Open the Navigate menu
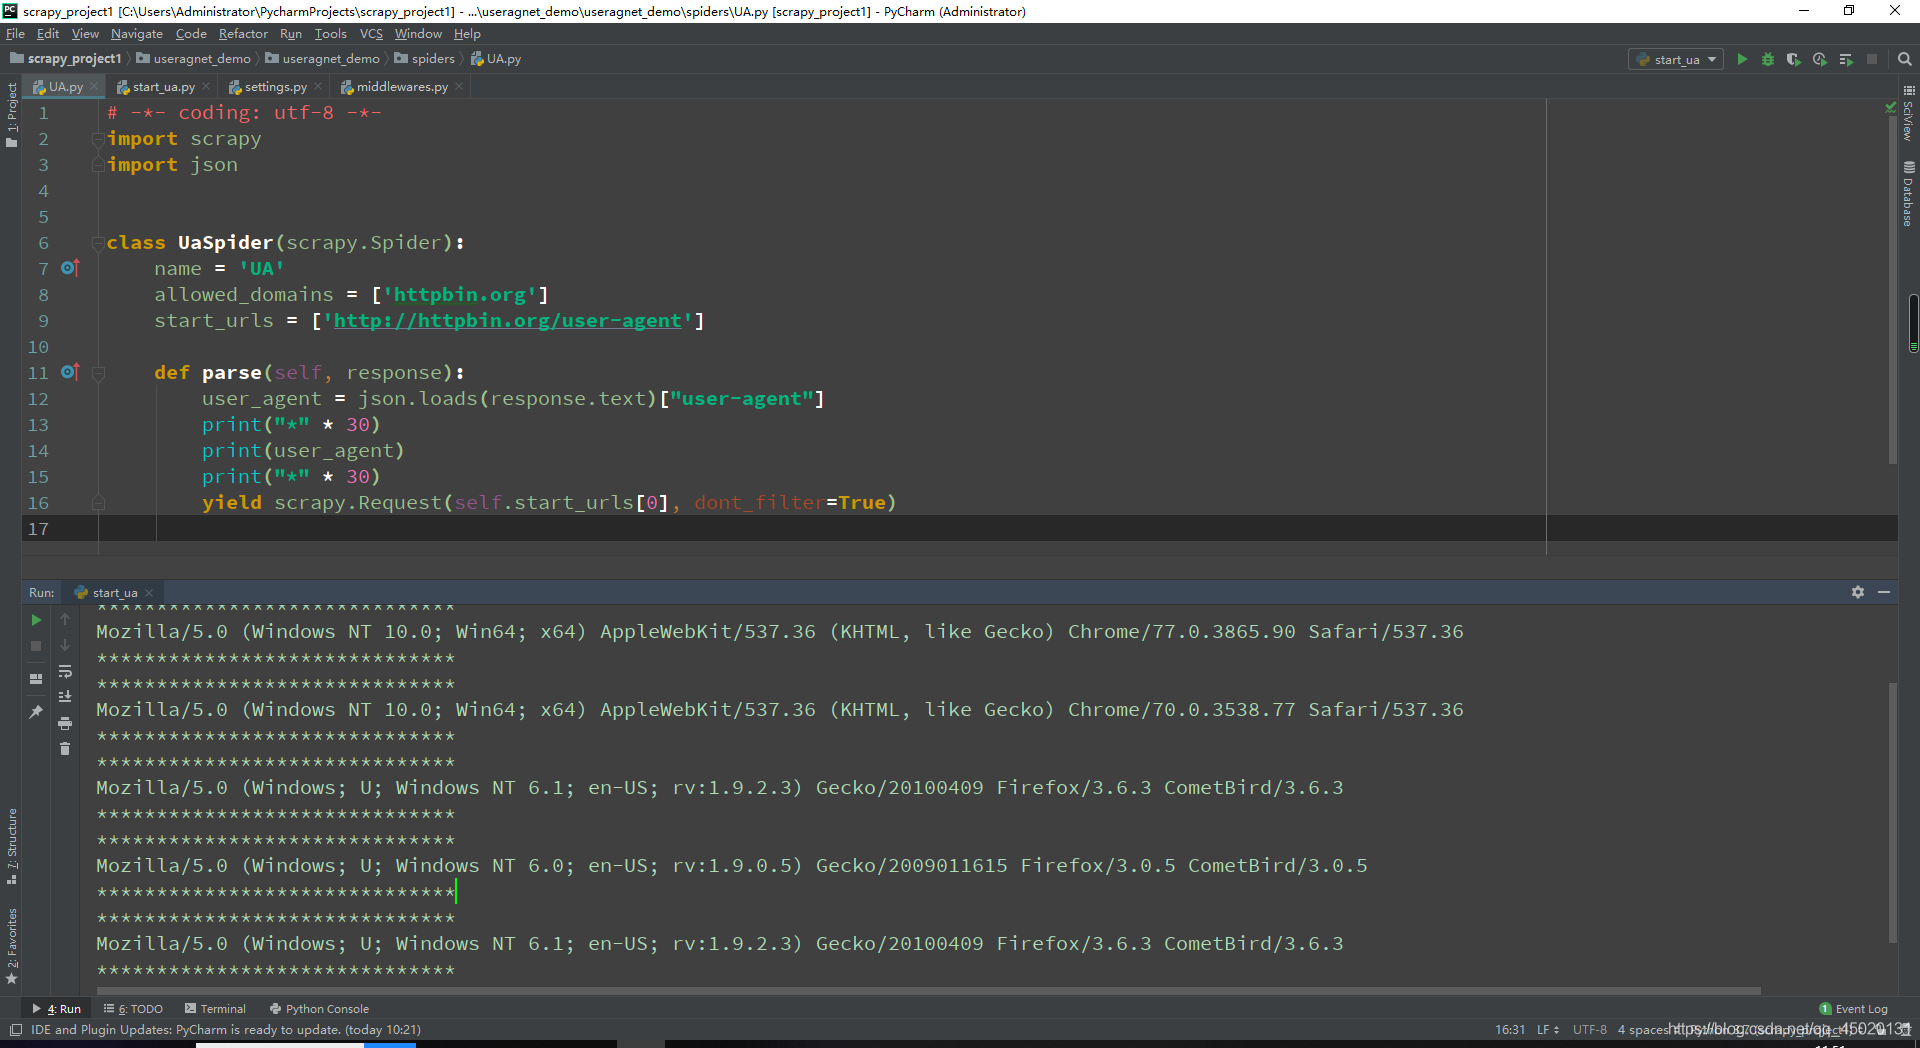 [x=137, y=34]
